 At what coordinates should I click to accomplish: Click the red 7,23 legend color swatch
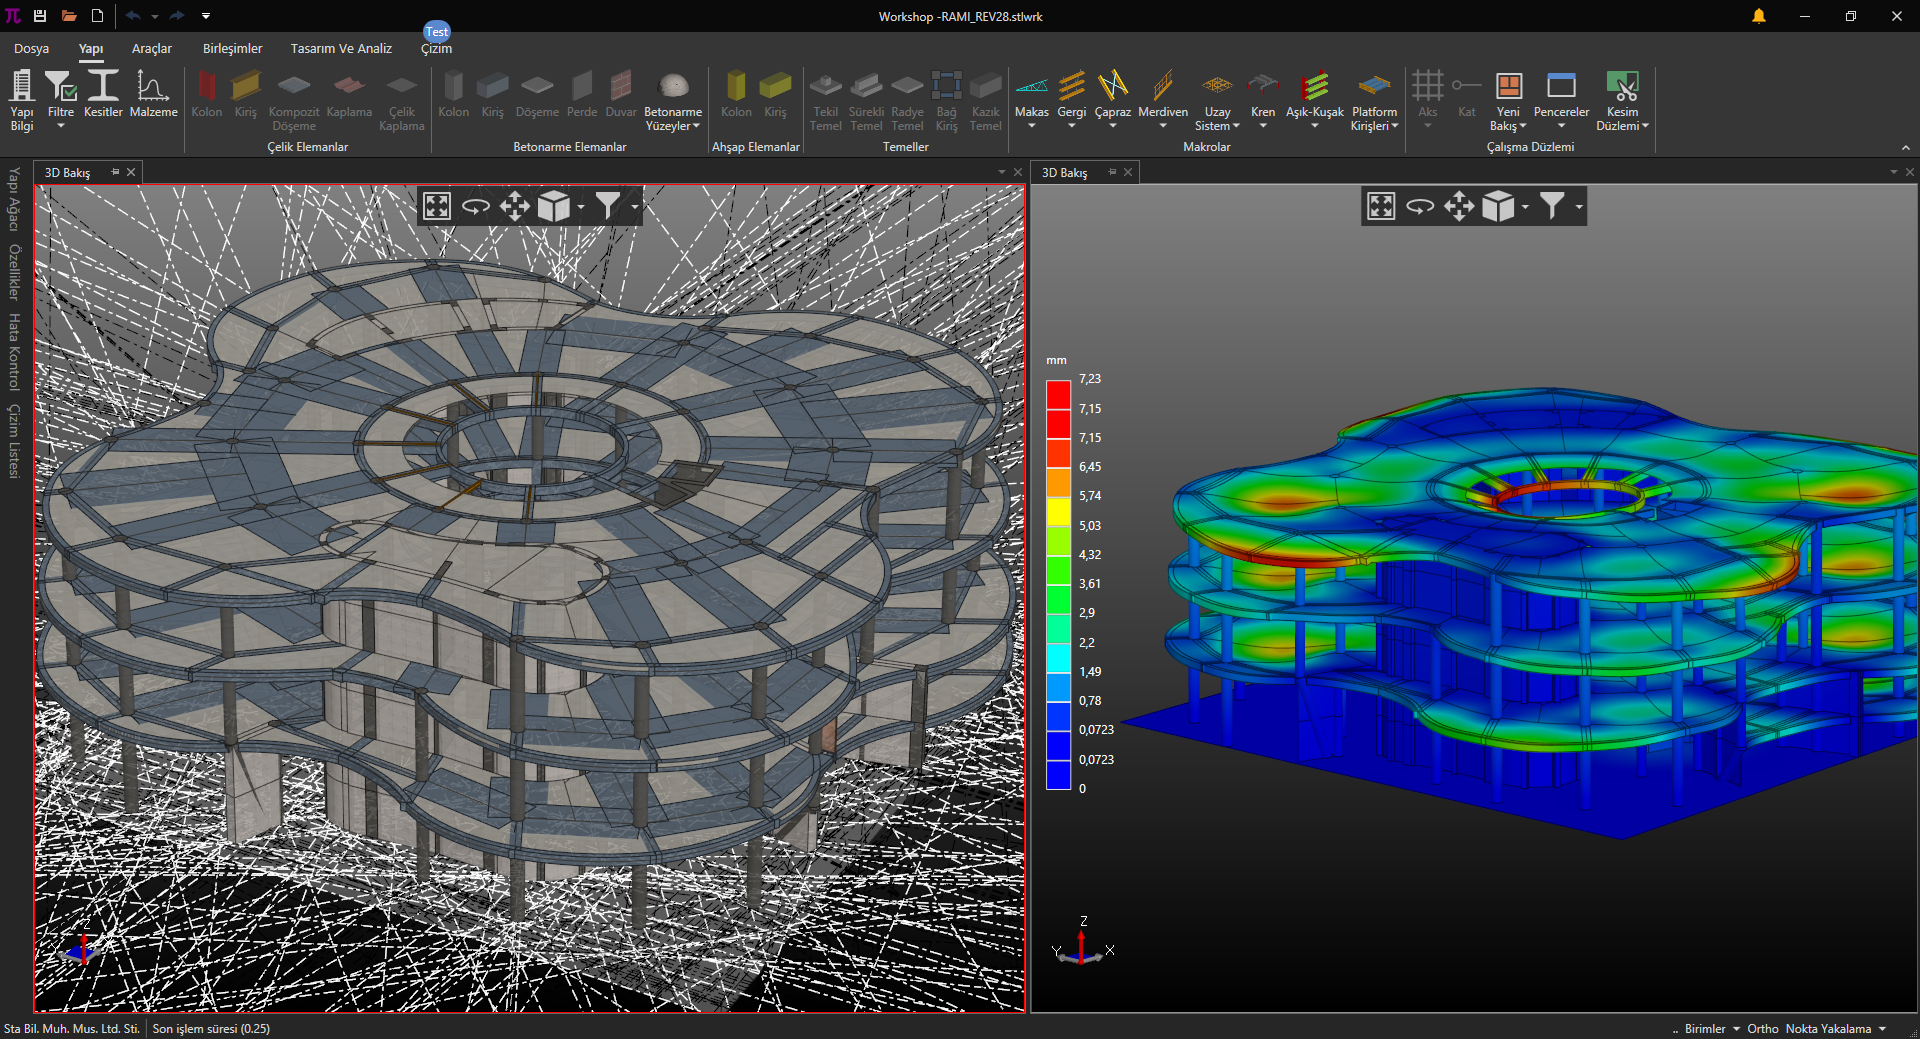1058,394
